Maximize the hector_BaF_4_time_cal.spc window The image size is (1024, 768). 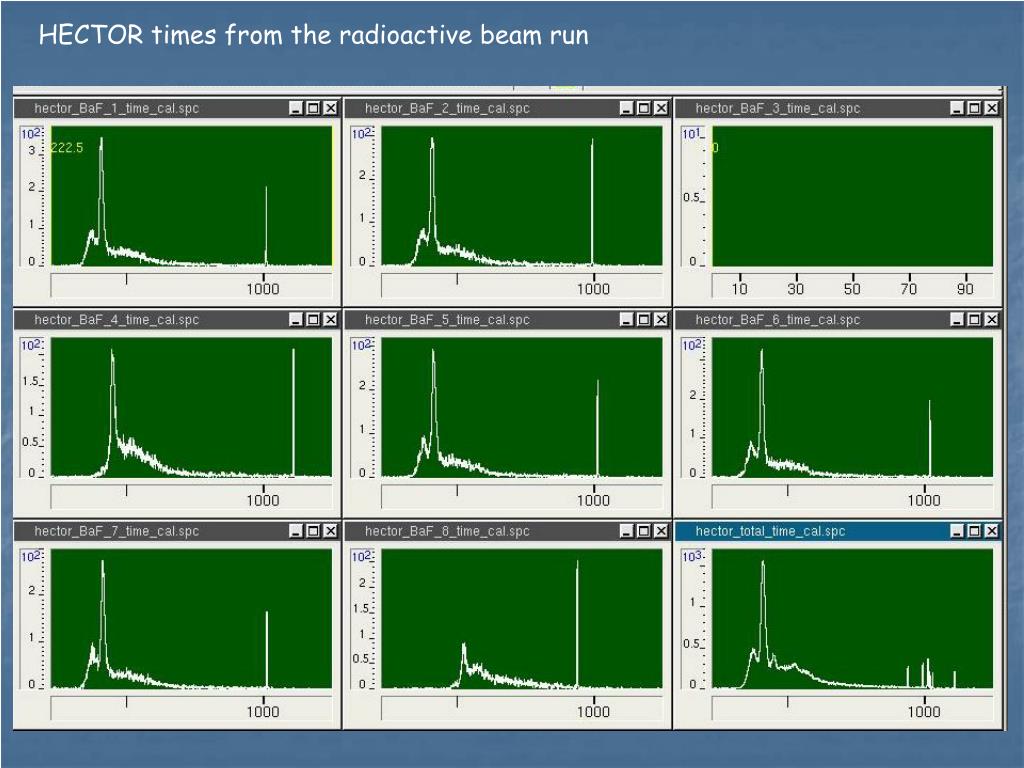tap(313, 319)
